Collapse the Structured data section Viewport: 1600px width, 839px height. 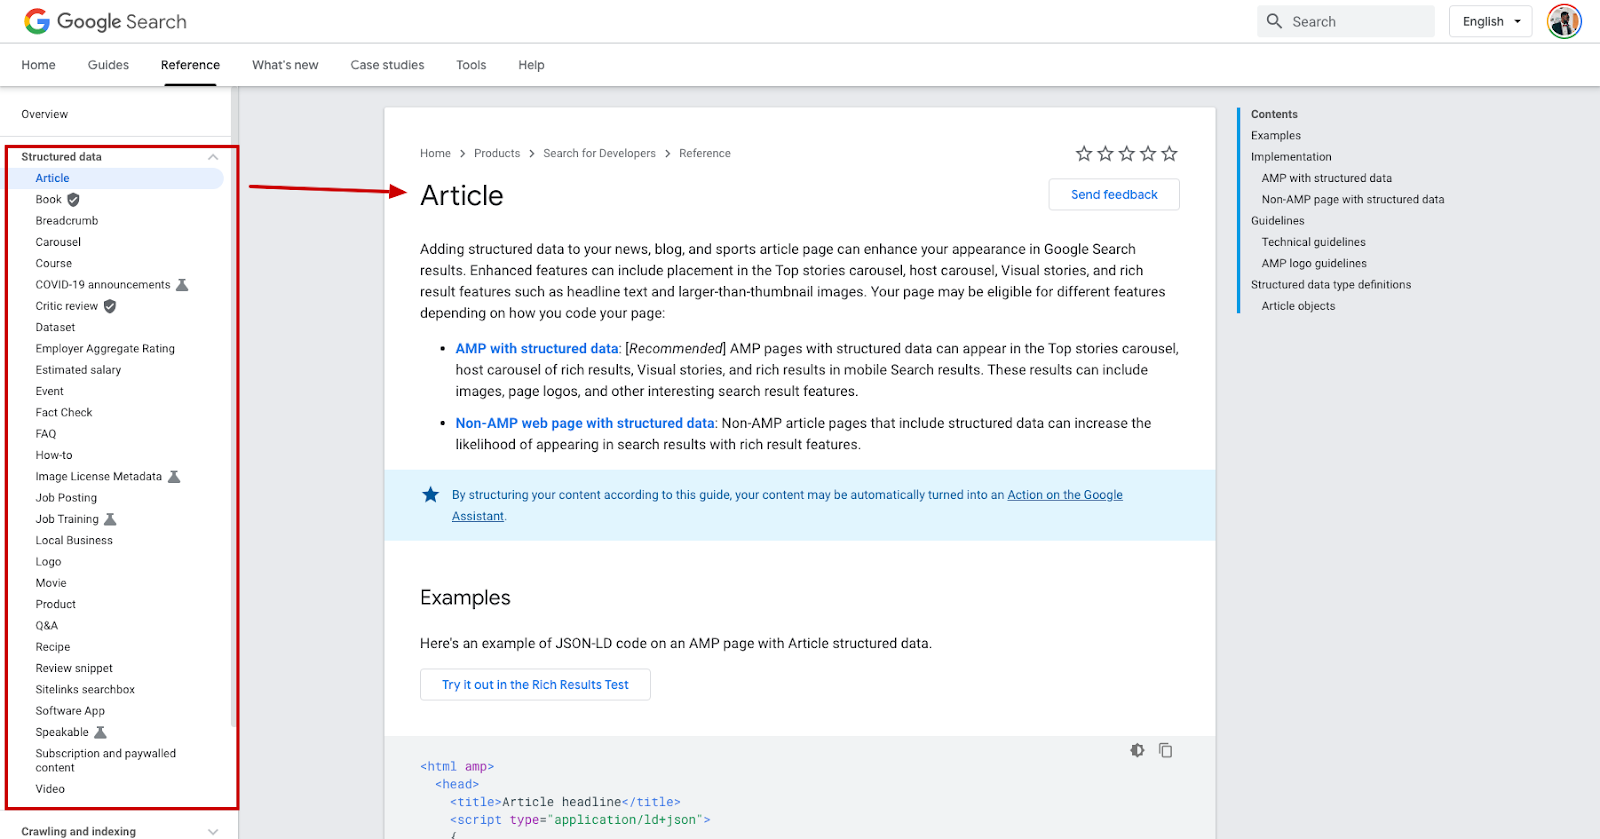[213, 157]
